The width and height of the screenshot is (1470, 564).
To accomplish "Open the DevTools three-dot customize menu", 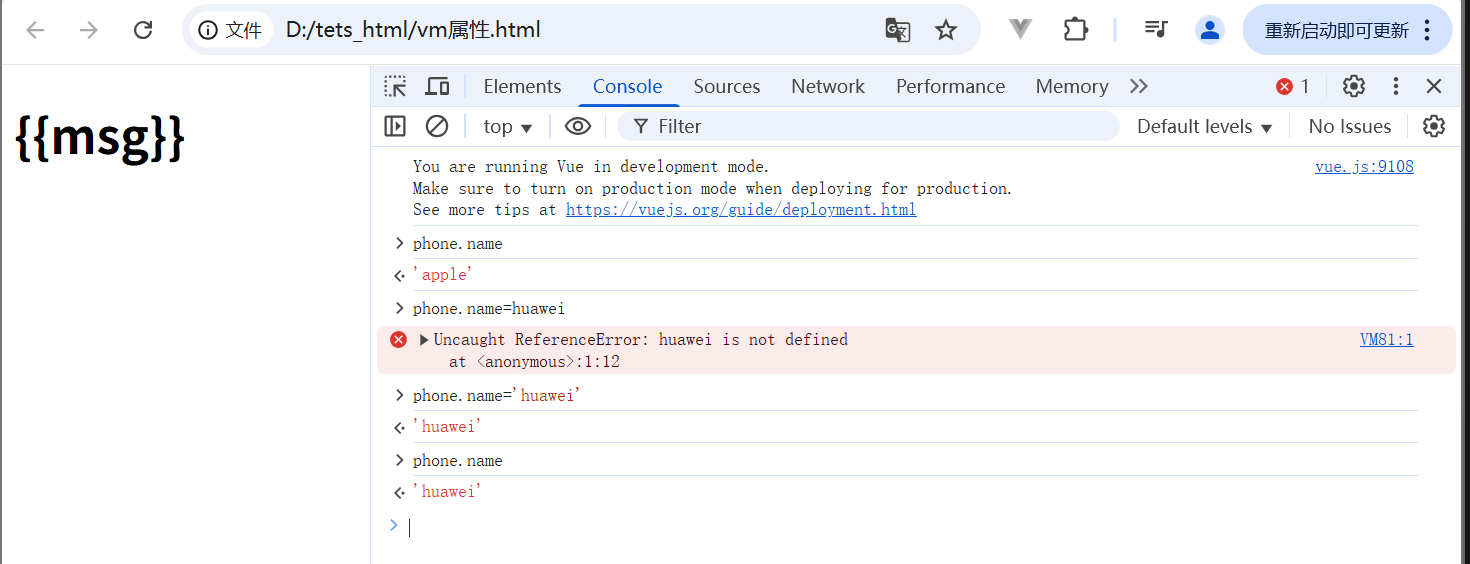I will 1396,87.
